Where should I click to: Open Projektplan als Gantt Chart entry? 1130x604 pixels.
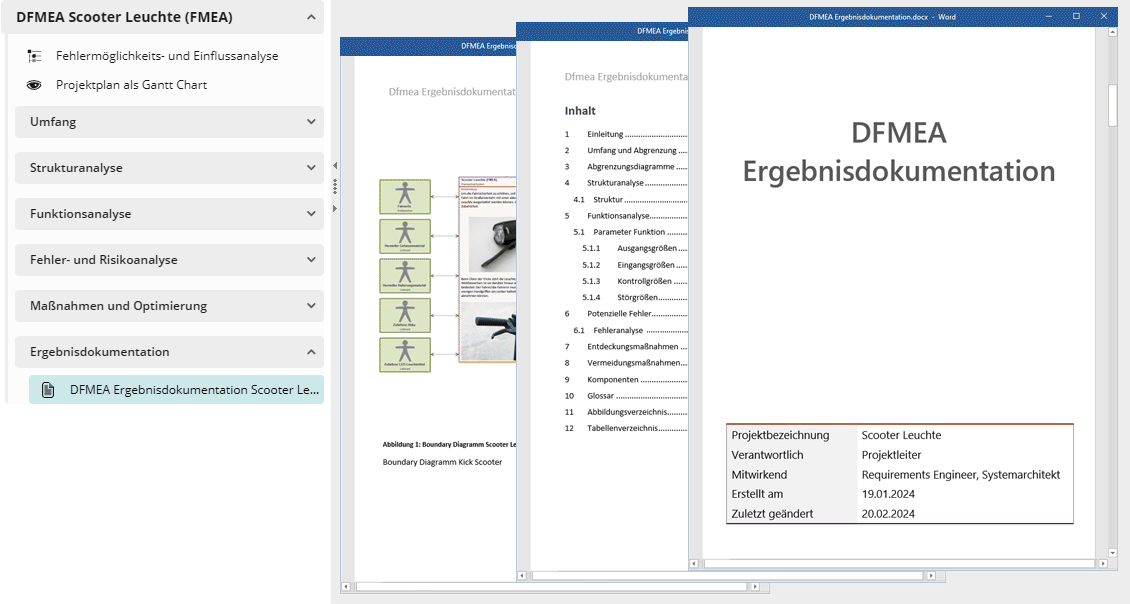131,85
